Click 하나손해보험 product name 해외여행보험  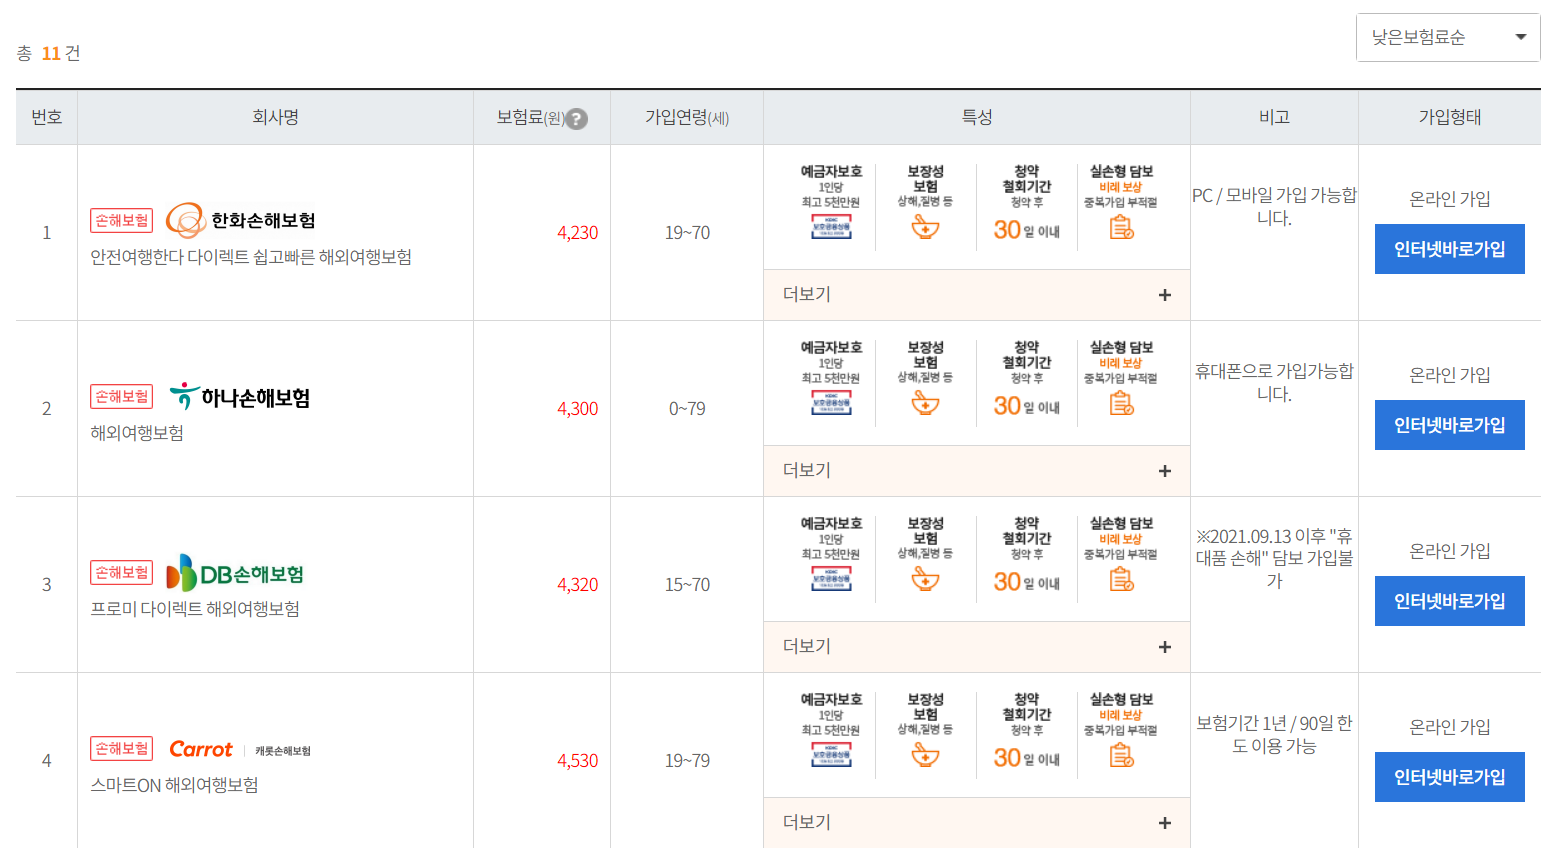[137, 433]
